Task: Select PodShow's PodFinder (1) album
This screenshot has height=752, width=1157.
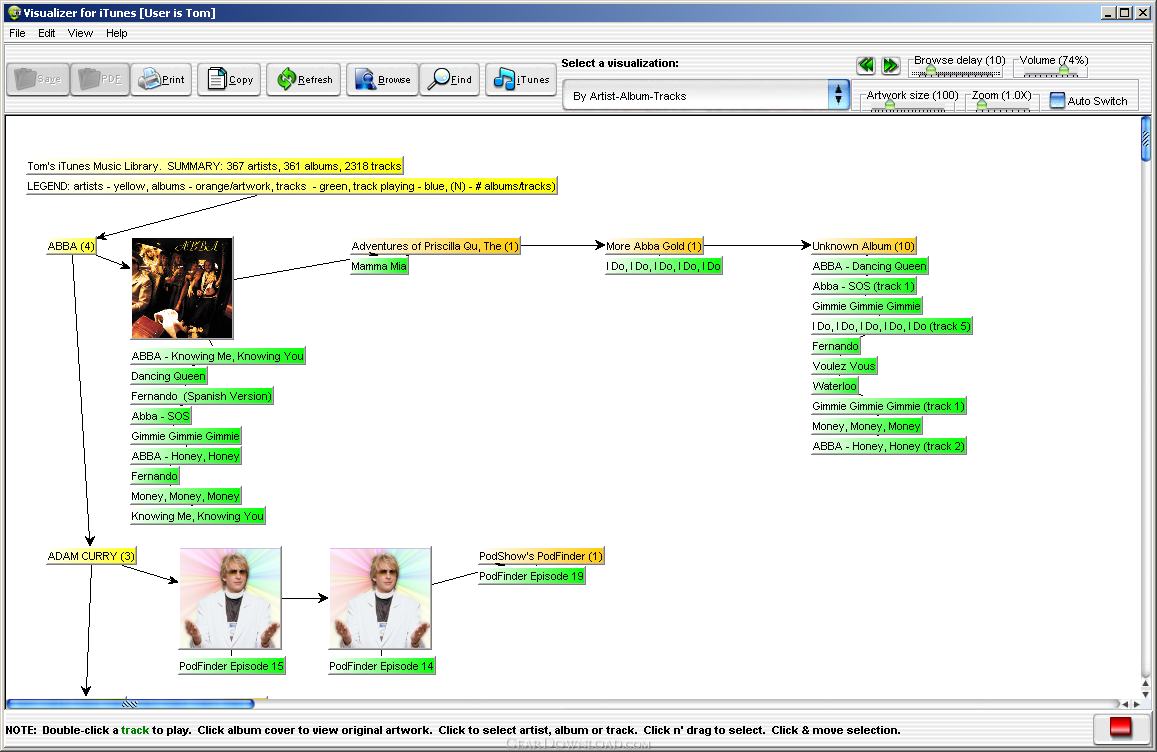Action: [x=541, y=556]
